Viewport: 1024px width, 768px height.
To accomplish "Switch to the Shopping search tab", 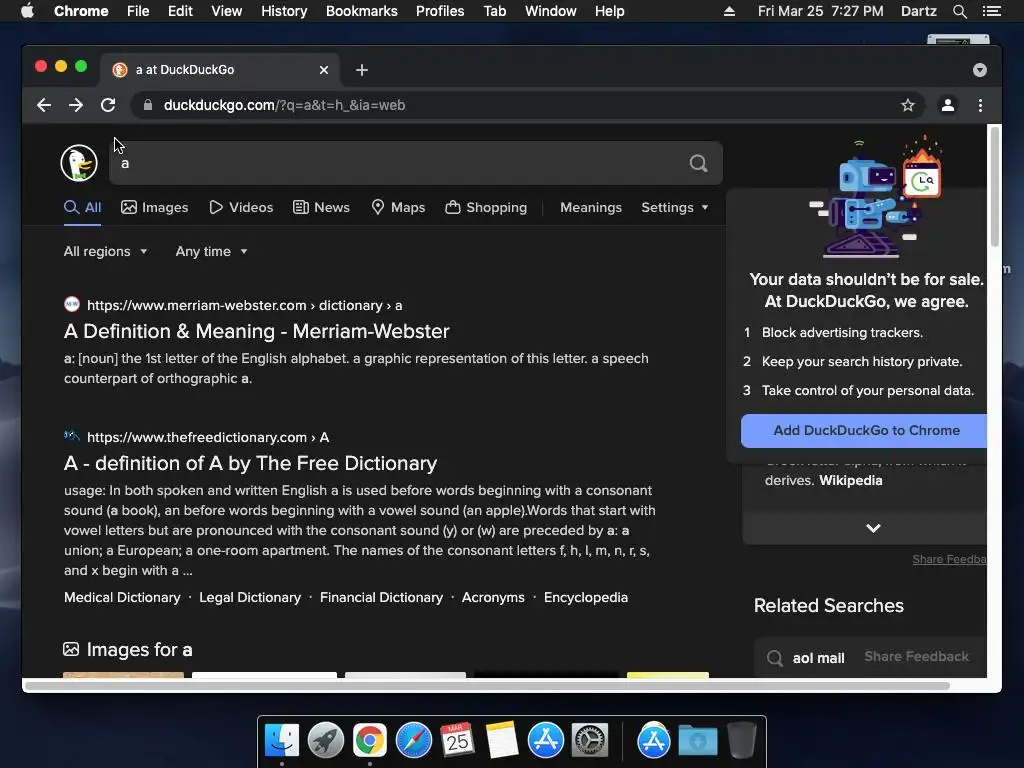I will [x=486, y=208].
